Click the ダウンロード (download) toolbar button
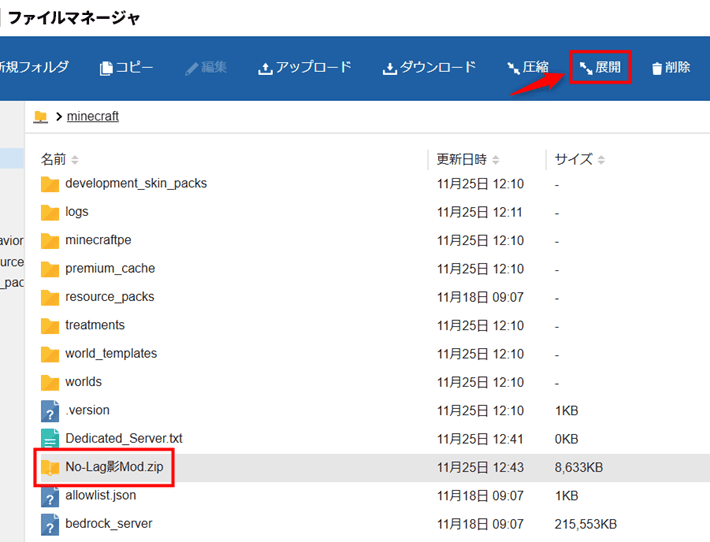The width and height of the screenshot is (710, 542). [429, 68]
